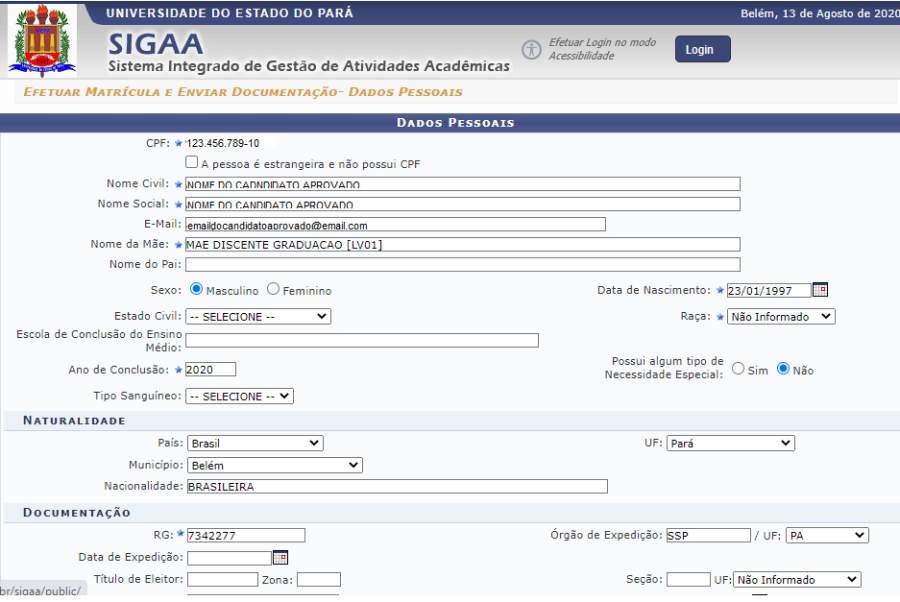Click the E-Mail input field
Image resolution: width=900 pixels, height=602 pixels.
[395, 225]
